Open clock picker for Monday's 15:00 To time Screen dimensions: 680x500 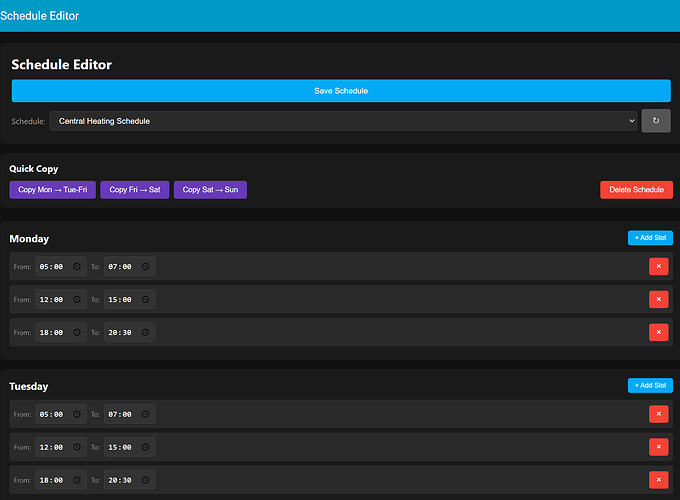(x=145, y=300)
